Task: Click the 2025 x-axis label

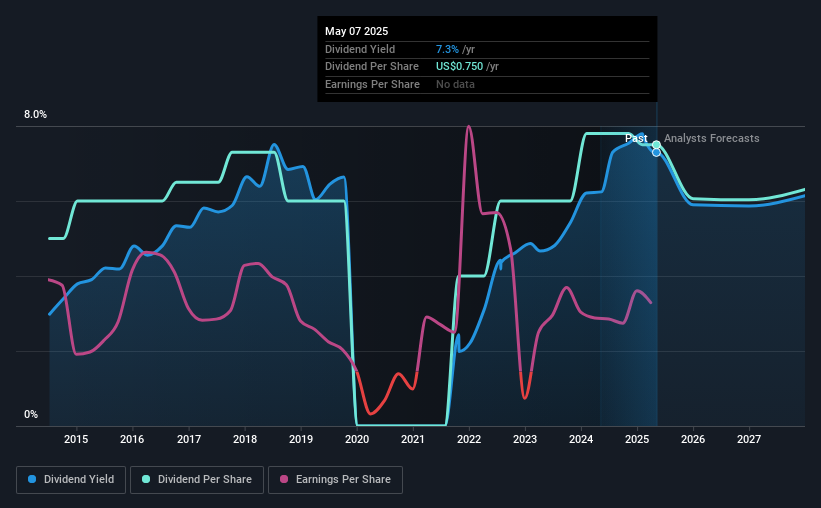Action: coord(637,439)
